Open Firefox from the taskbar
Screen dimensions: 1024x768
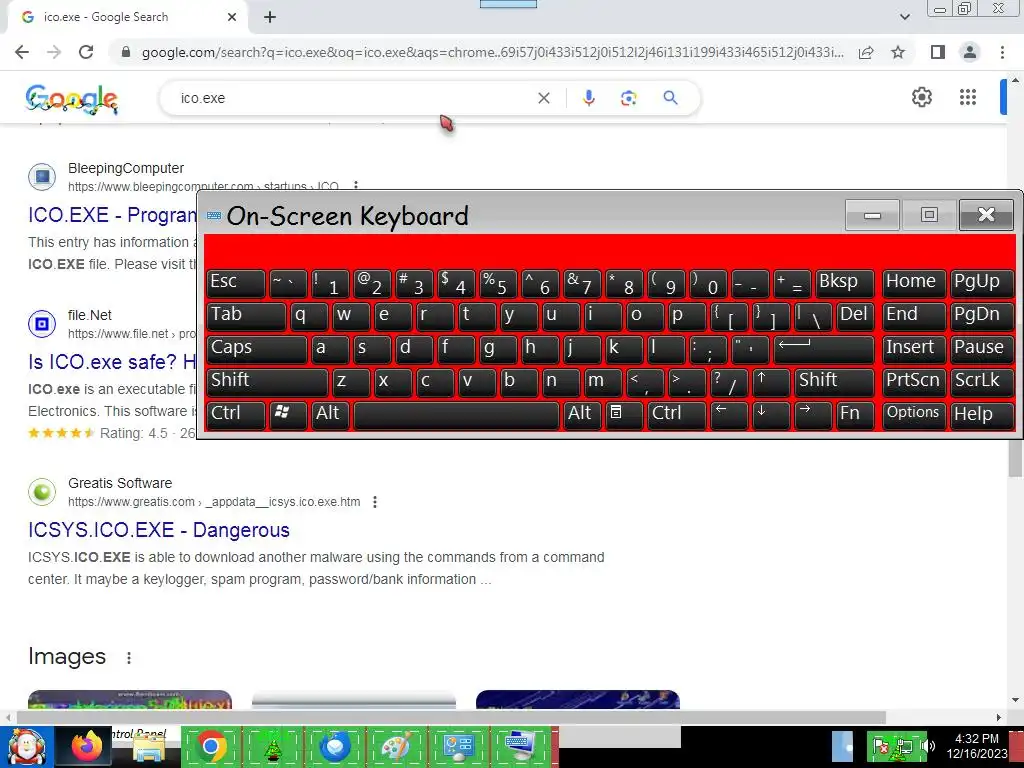coord(88,746)
